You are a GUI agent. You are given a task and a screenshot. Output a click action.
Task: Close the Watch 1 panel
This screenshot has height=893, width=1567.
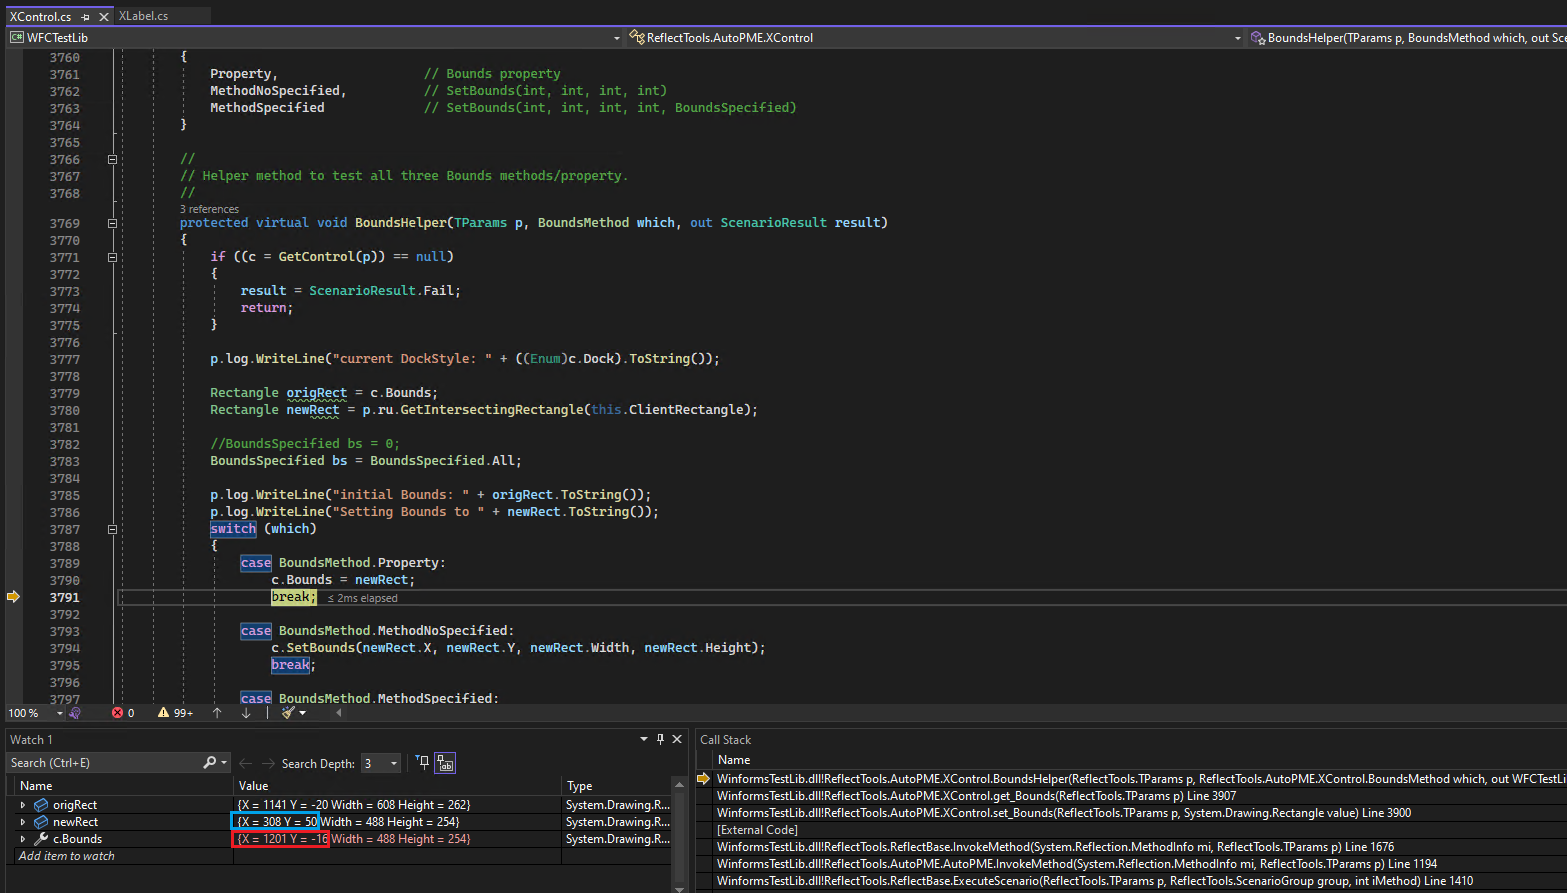point(677,739)
